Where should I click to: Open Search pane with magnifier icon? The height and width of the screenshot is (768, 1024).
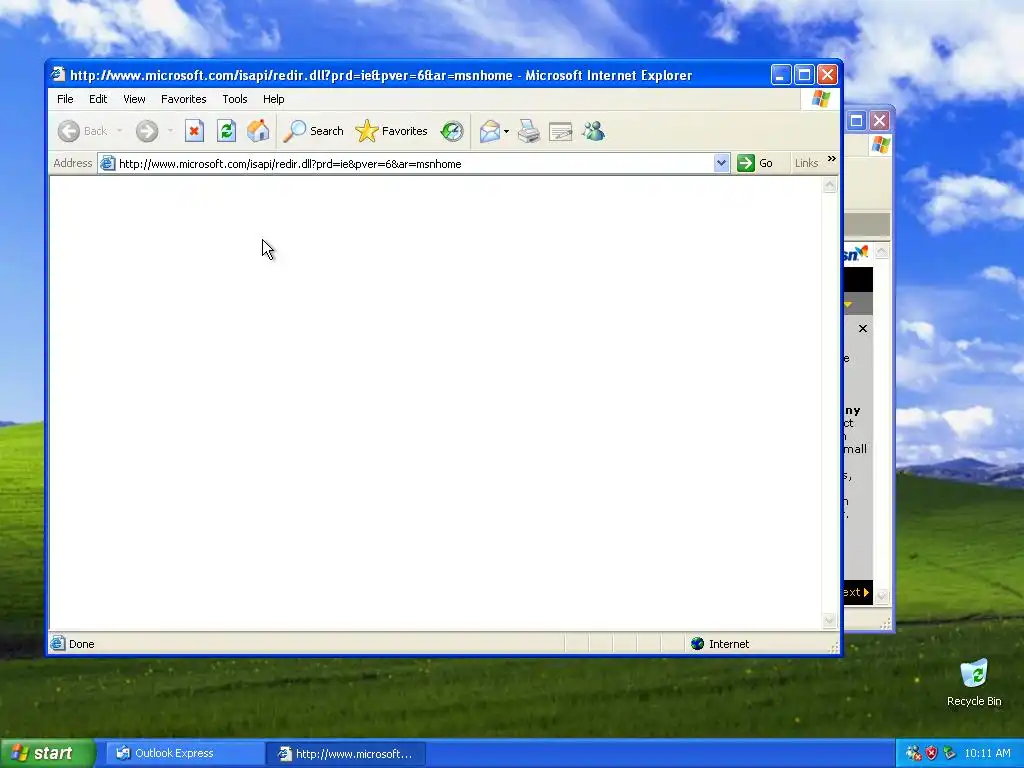coord(295,131)
